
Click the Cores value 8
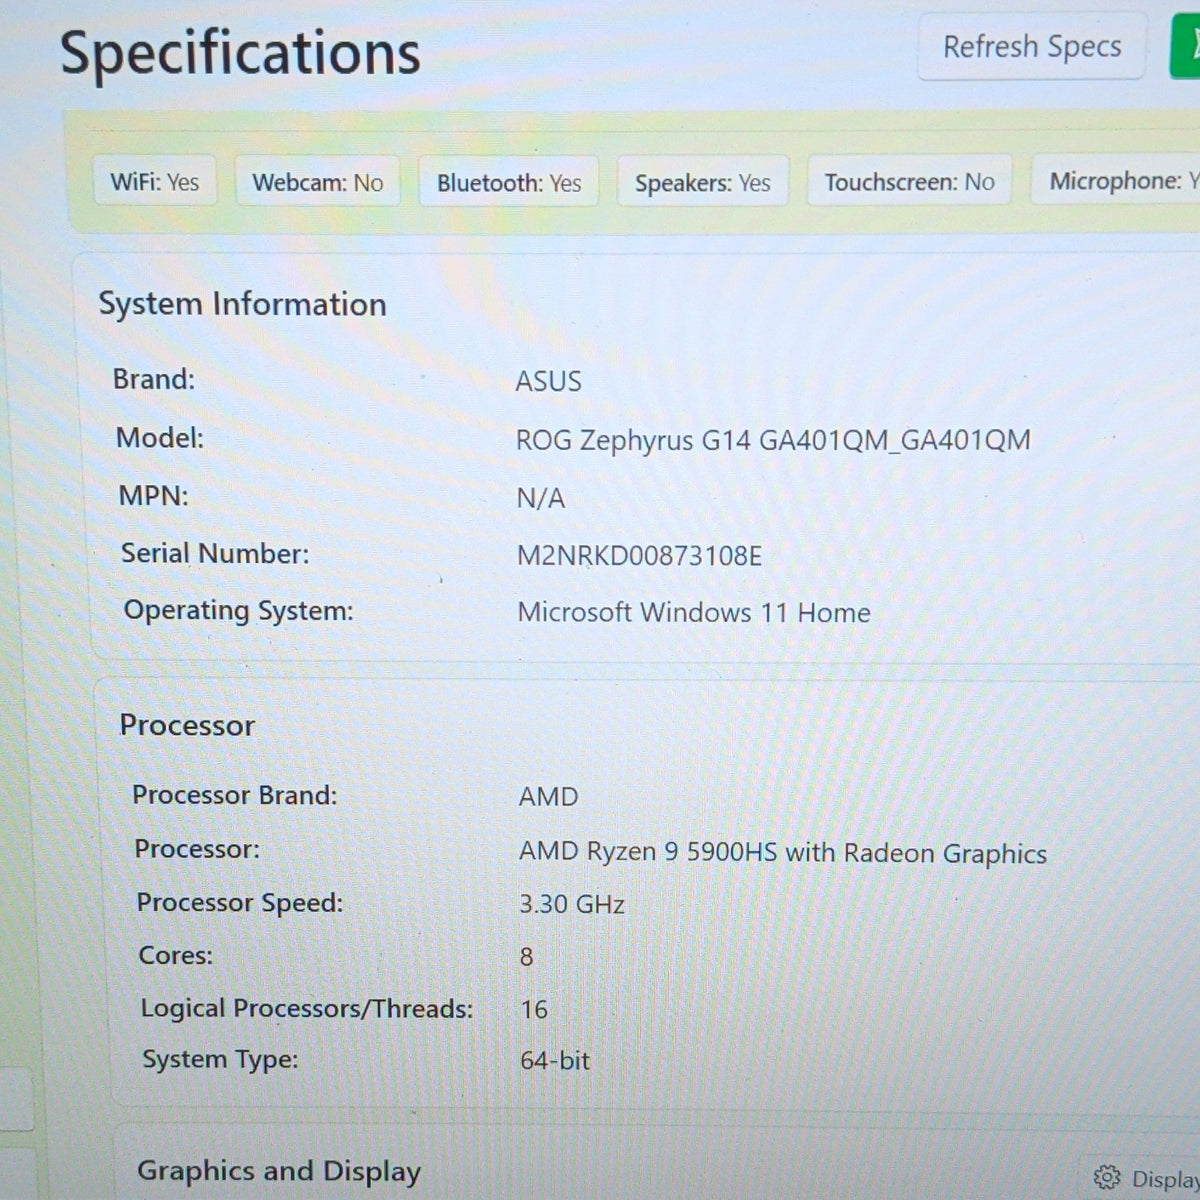[x=527, y=957]
